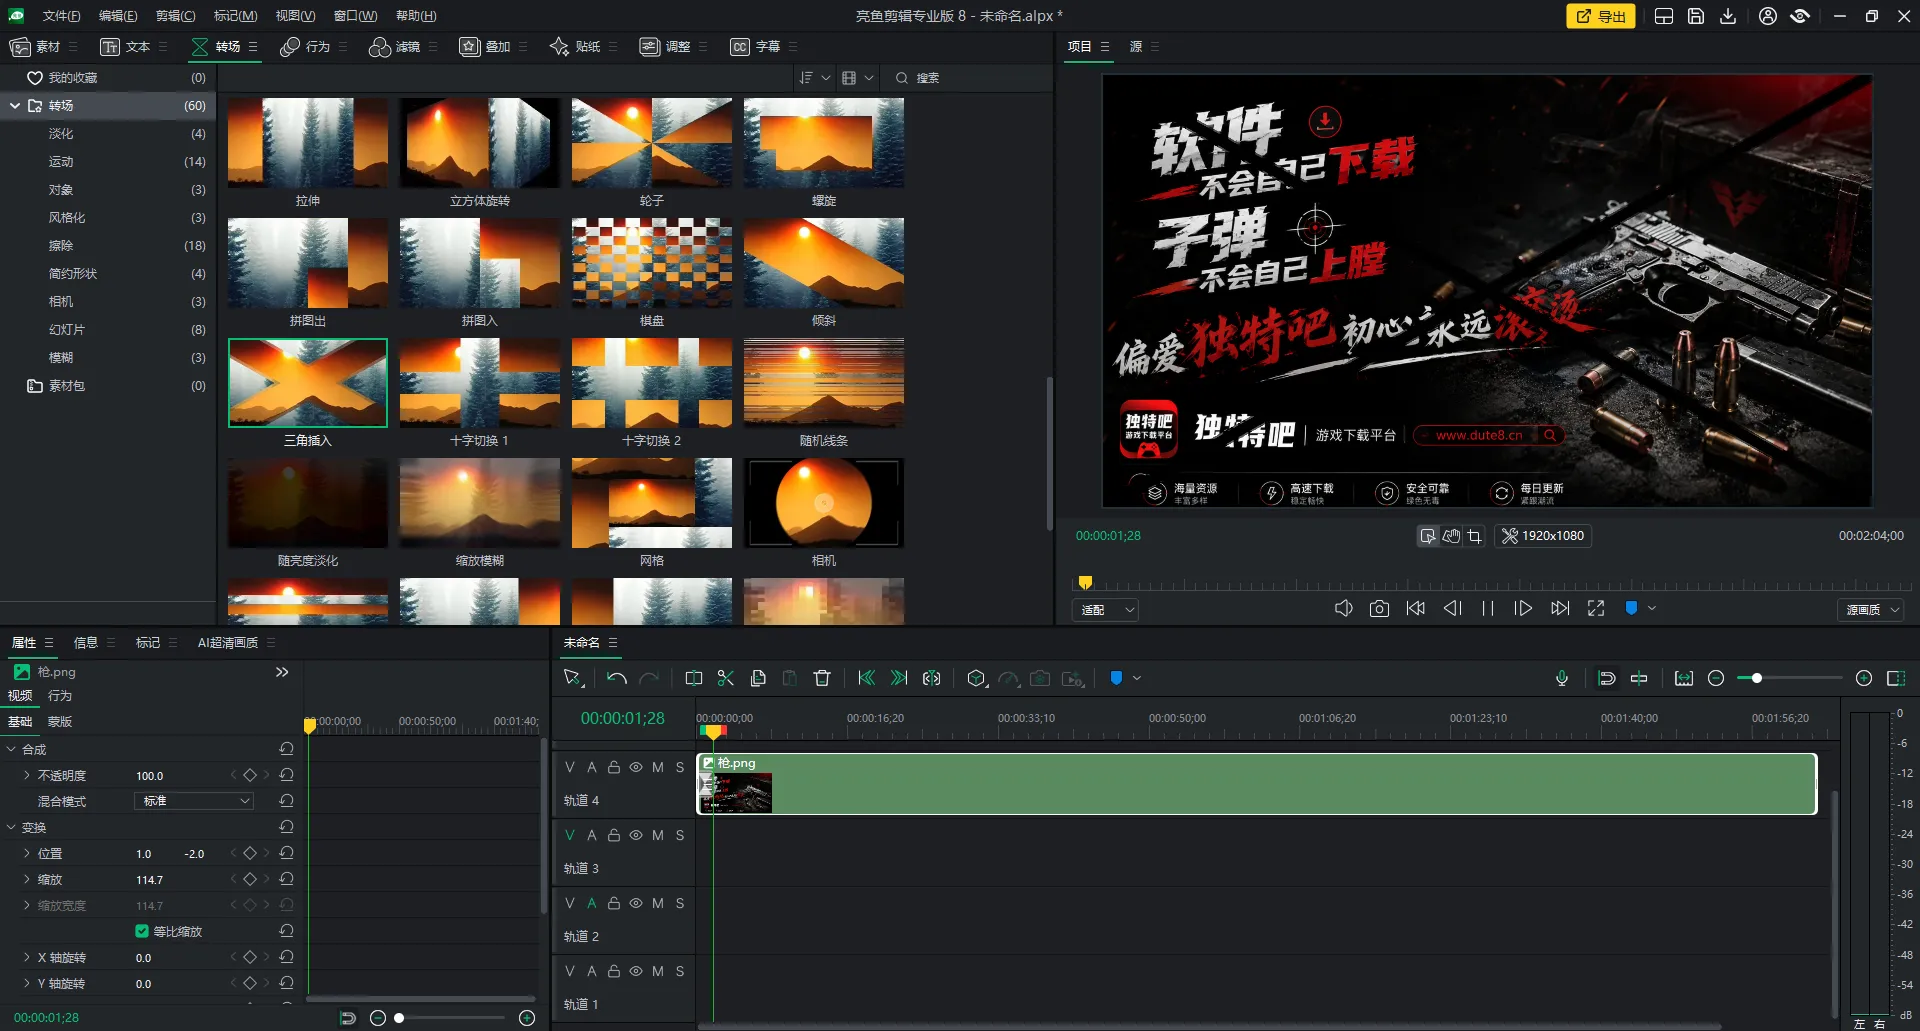Toggle video V on 轨道 3

click(x=570, y=835)
